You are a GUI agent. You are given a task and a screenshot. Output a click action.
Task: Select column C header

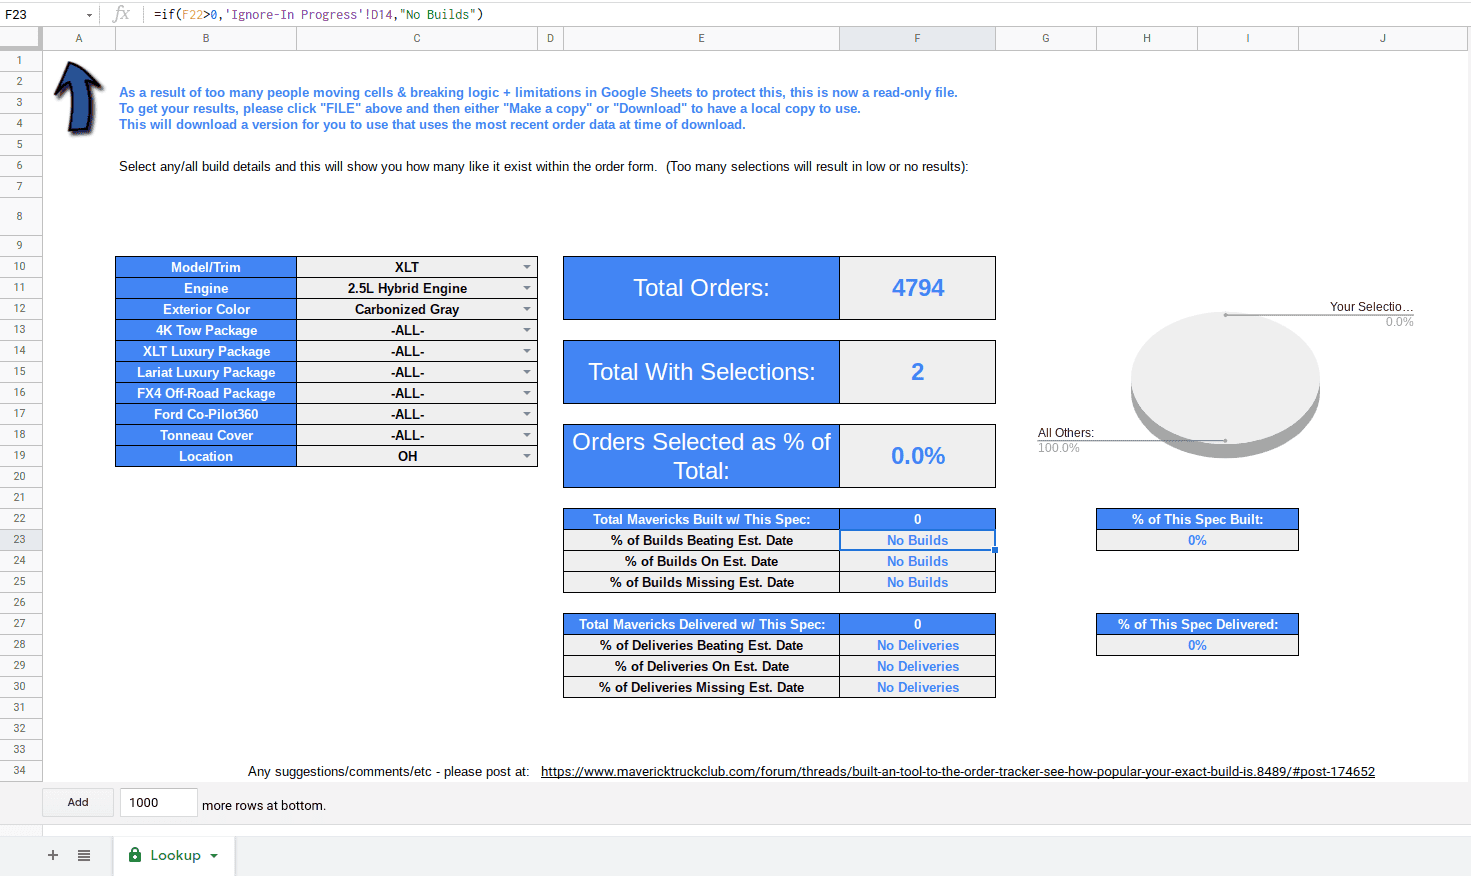pos(417,38)
